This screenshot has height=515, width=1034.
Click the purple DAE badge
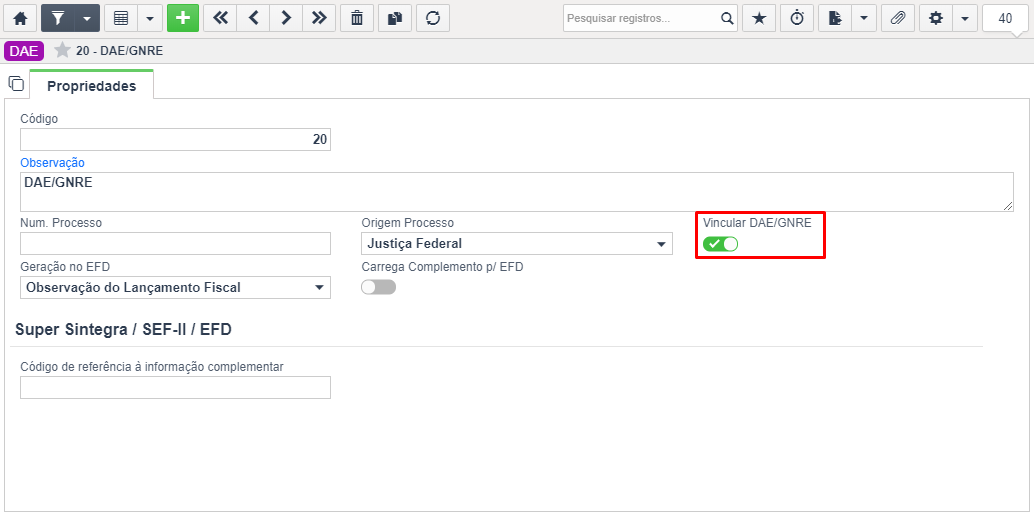click(x=24, y=51)
